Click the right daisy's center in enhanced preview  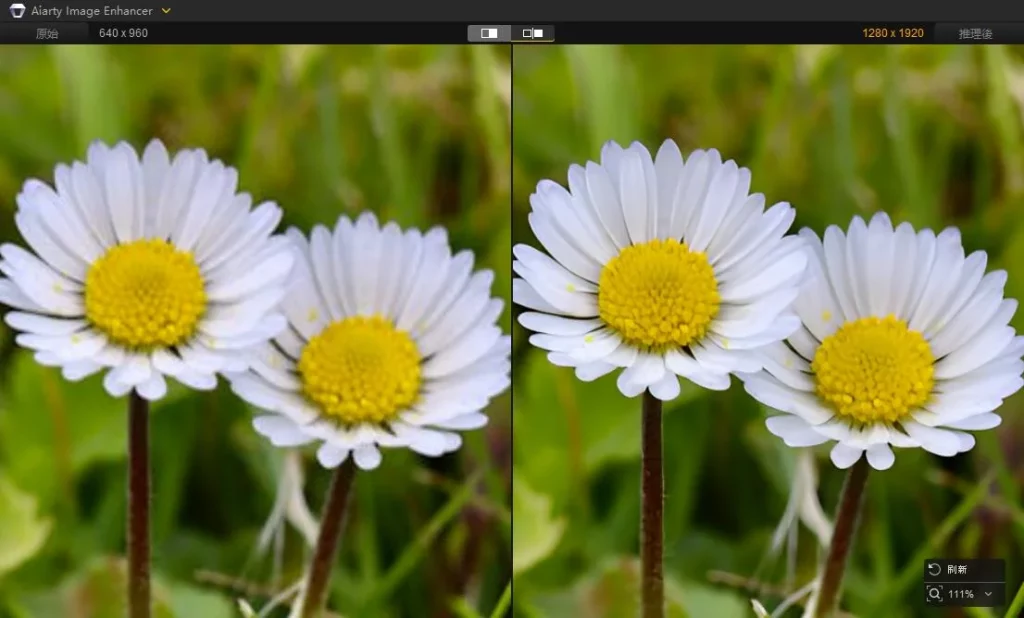873,370
